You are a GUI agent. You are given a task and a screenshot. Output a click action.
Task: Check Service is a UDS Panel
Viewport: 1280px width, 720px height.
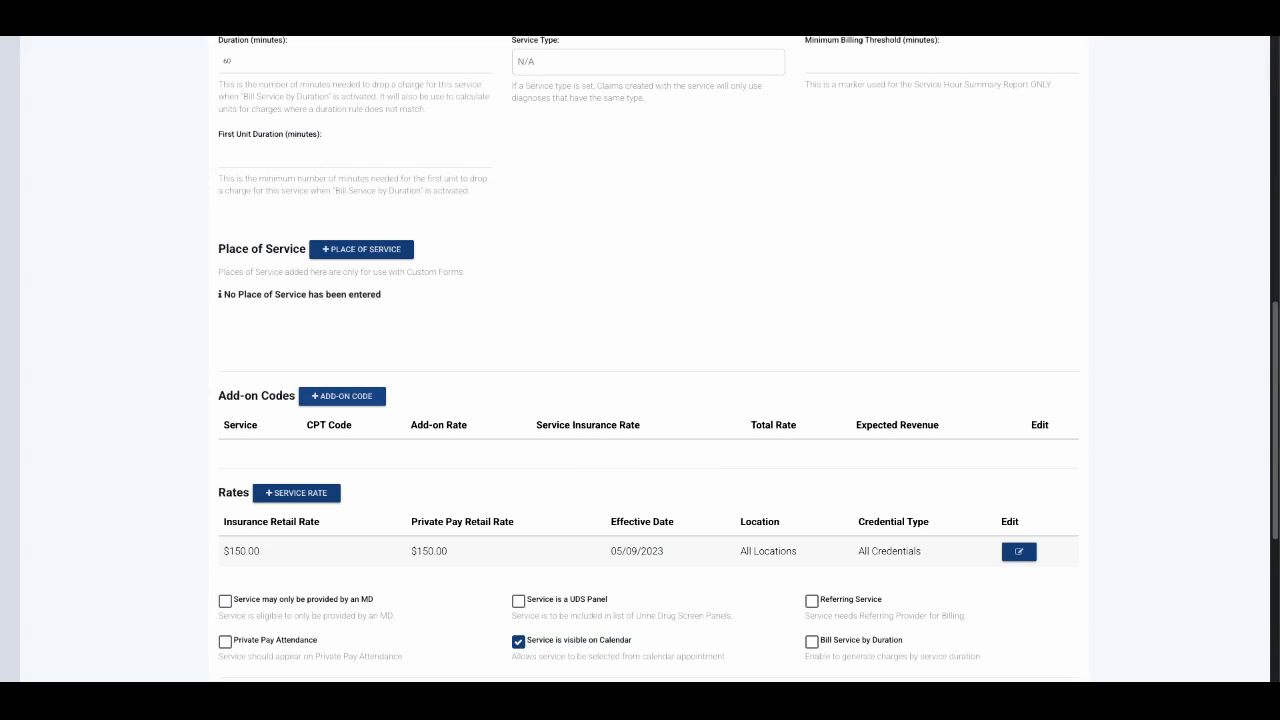(518, 600)
